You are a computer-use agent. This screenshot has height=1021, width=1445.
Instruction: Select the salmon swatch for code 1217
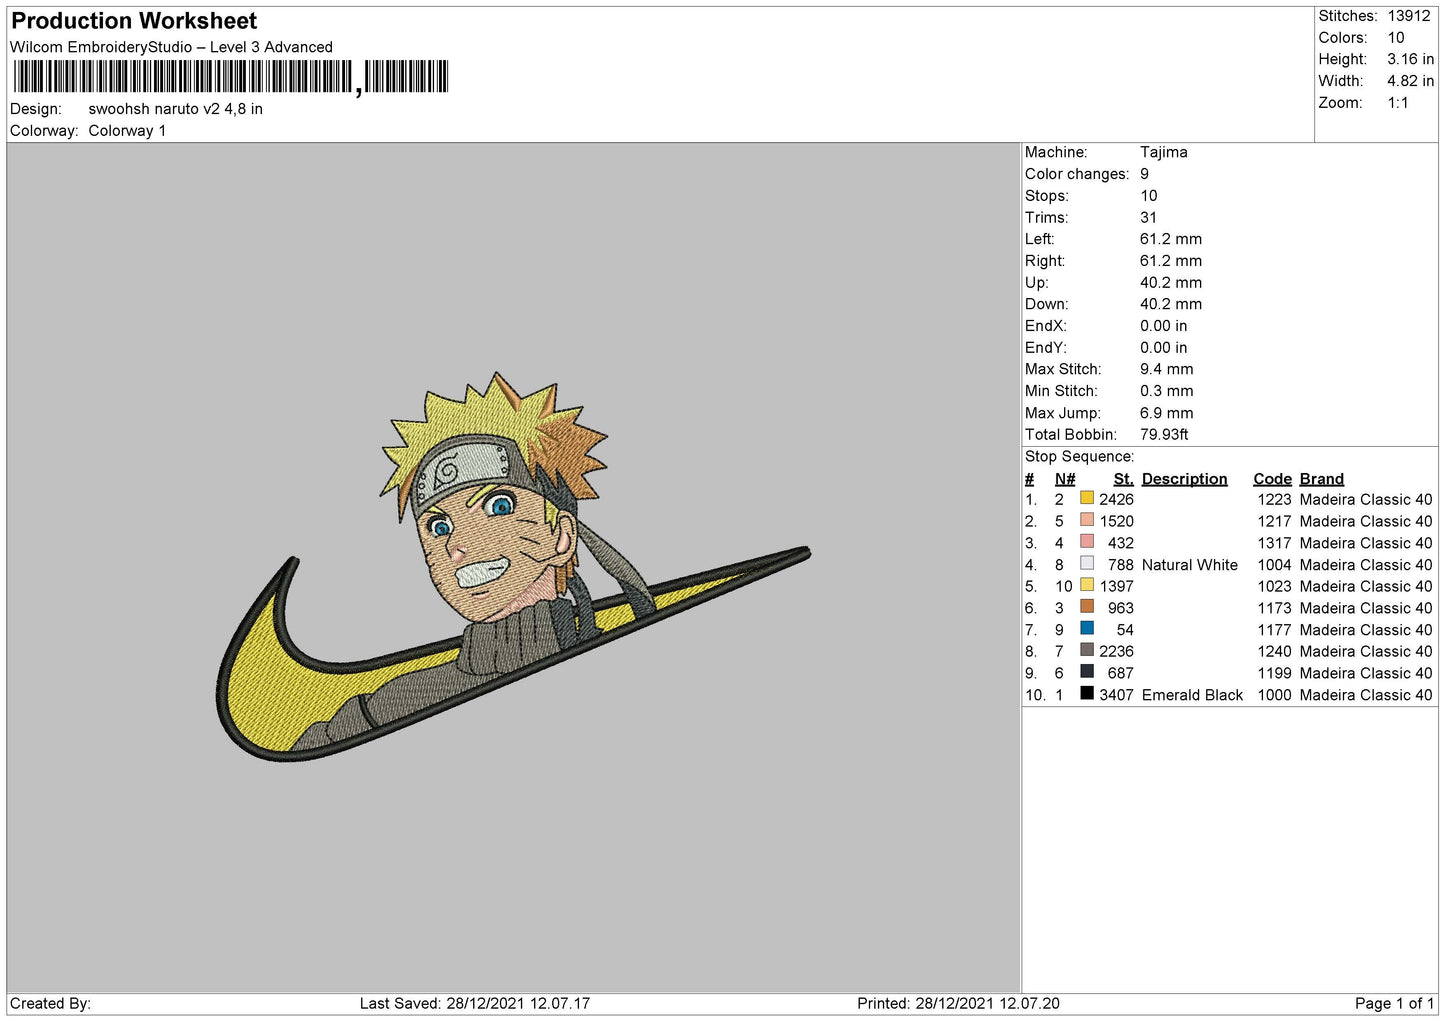point(1087,520)
